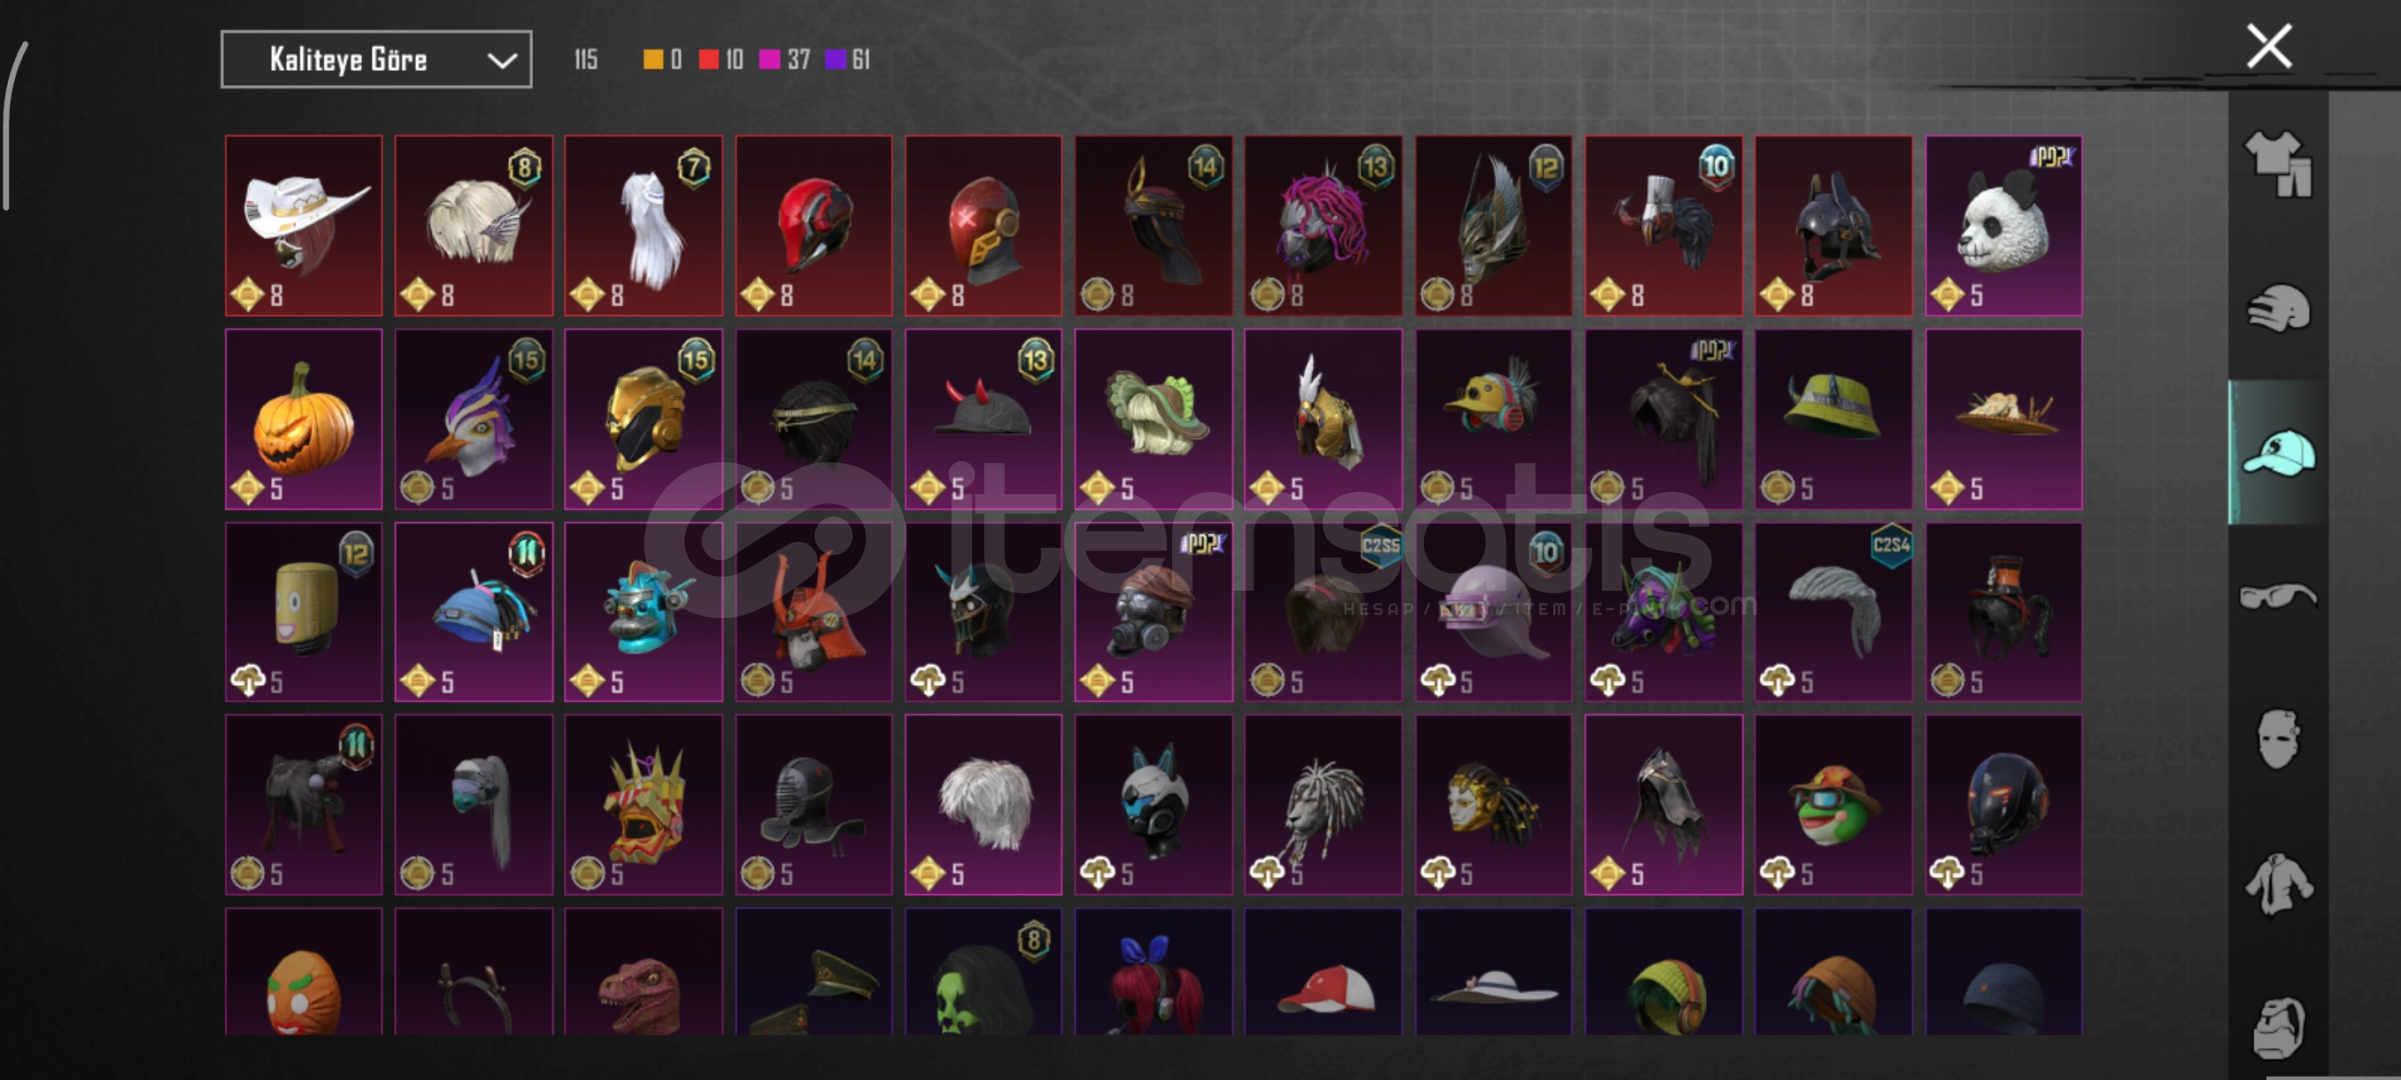Select the red quality filter showing 10

coord(721,60)
